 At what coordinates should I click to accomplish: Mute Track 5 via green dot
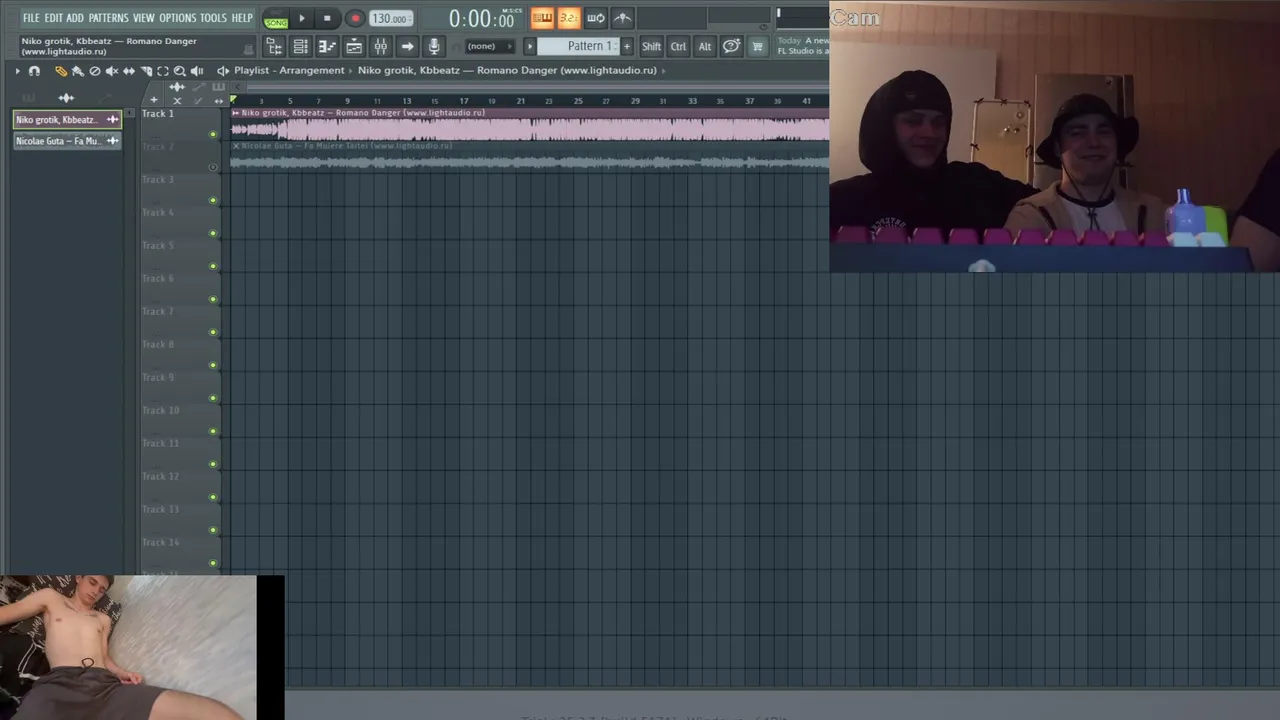213,266
